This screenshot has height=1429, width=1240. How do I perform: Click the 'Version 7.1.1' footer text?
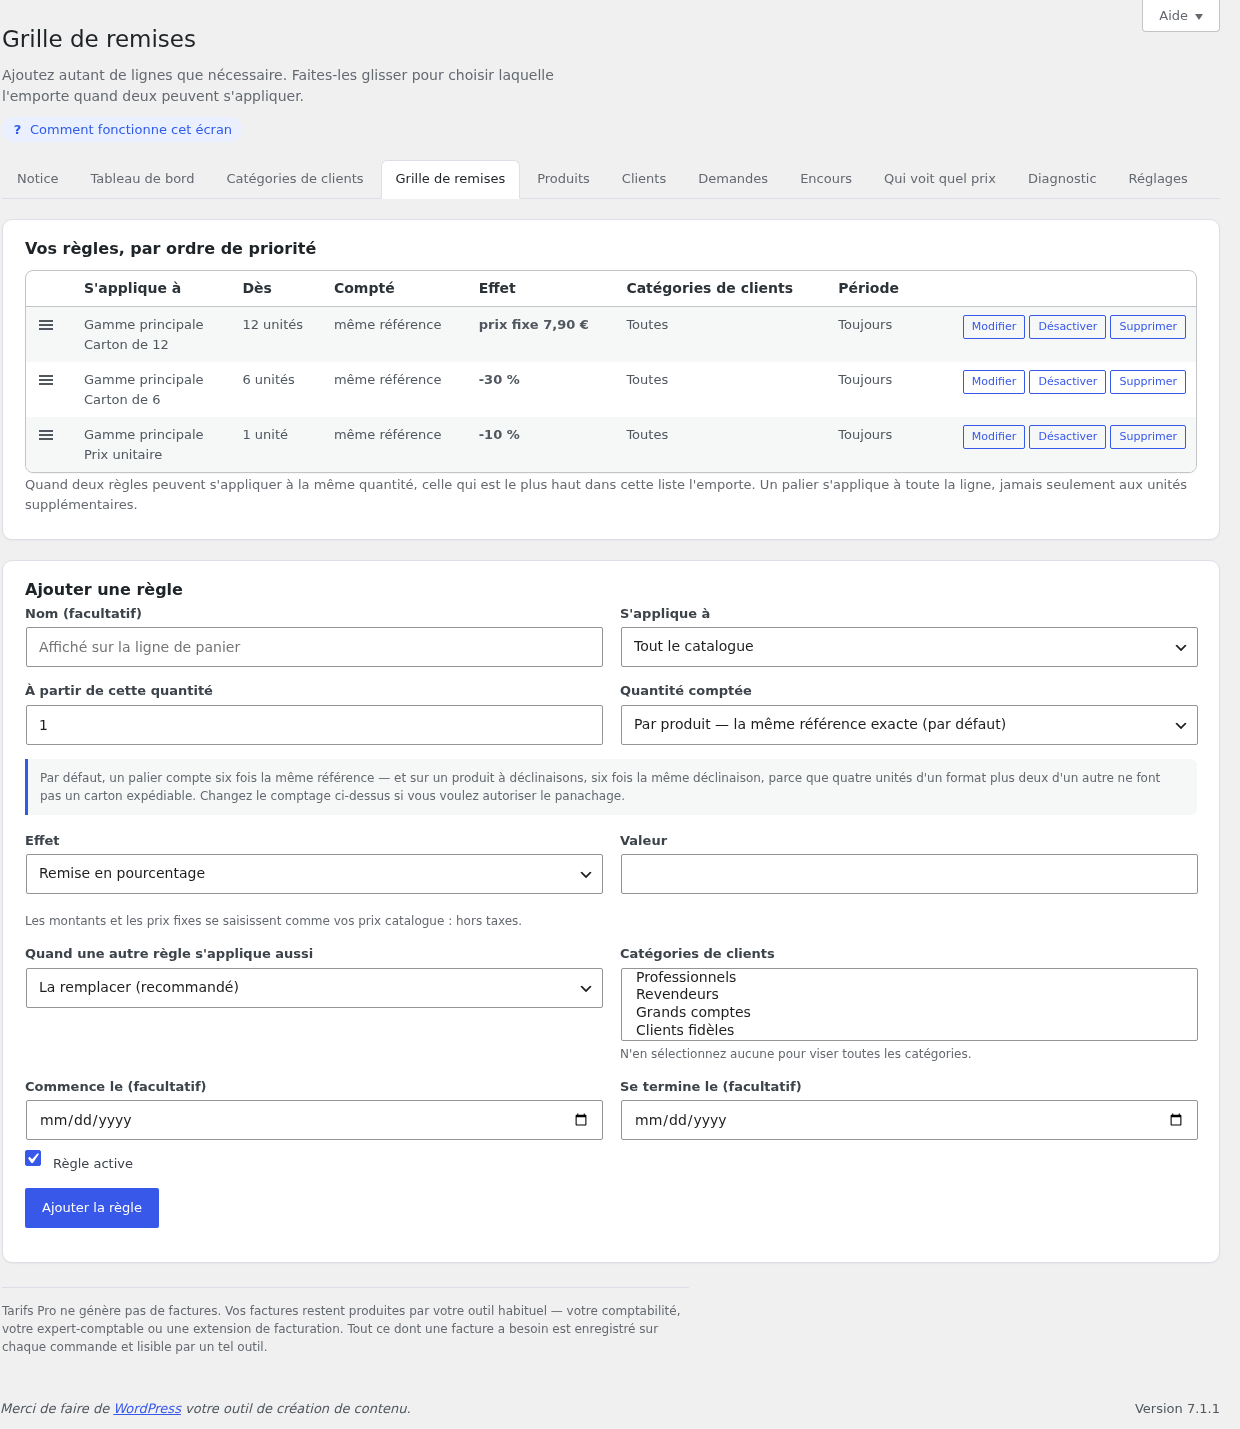[1177, 1409]
